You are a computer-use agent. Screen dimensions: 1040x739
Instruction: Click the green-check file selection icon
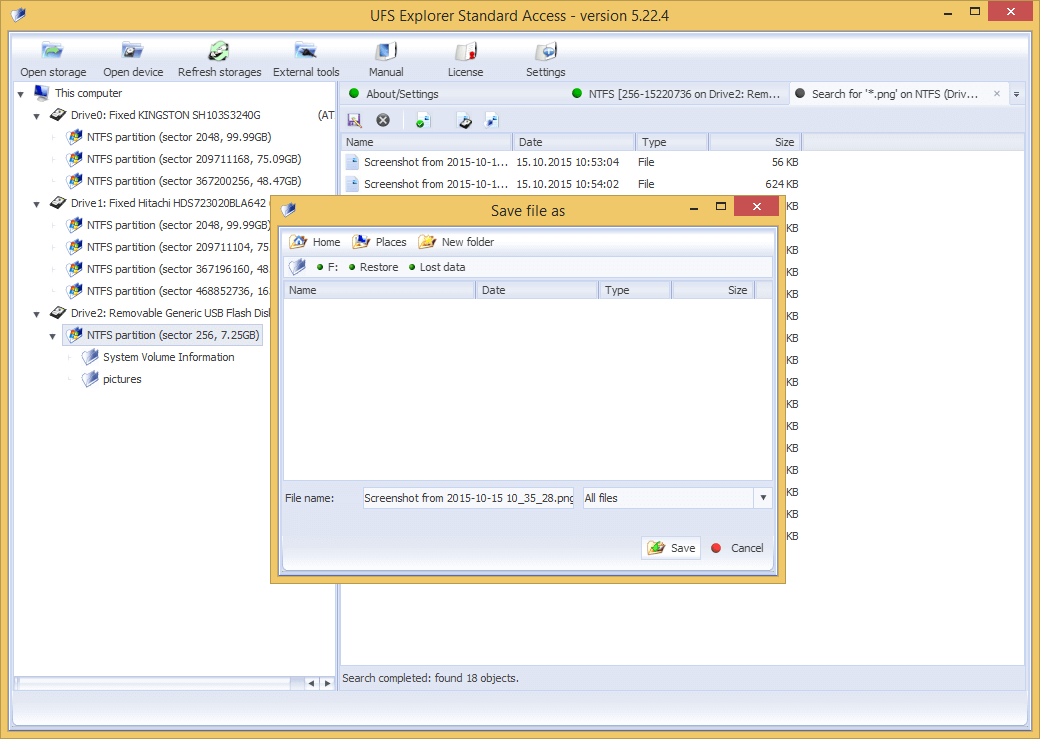(x=423, y=120)
